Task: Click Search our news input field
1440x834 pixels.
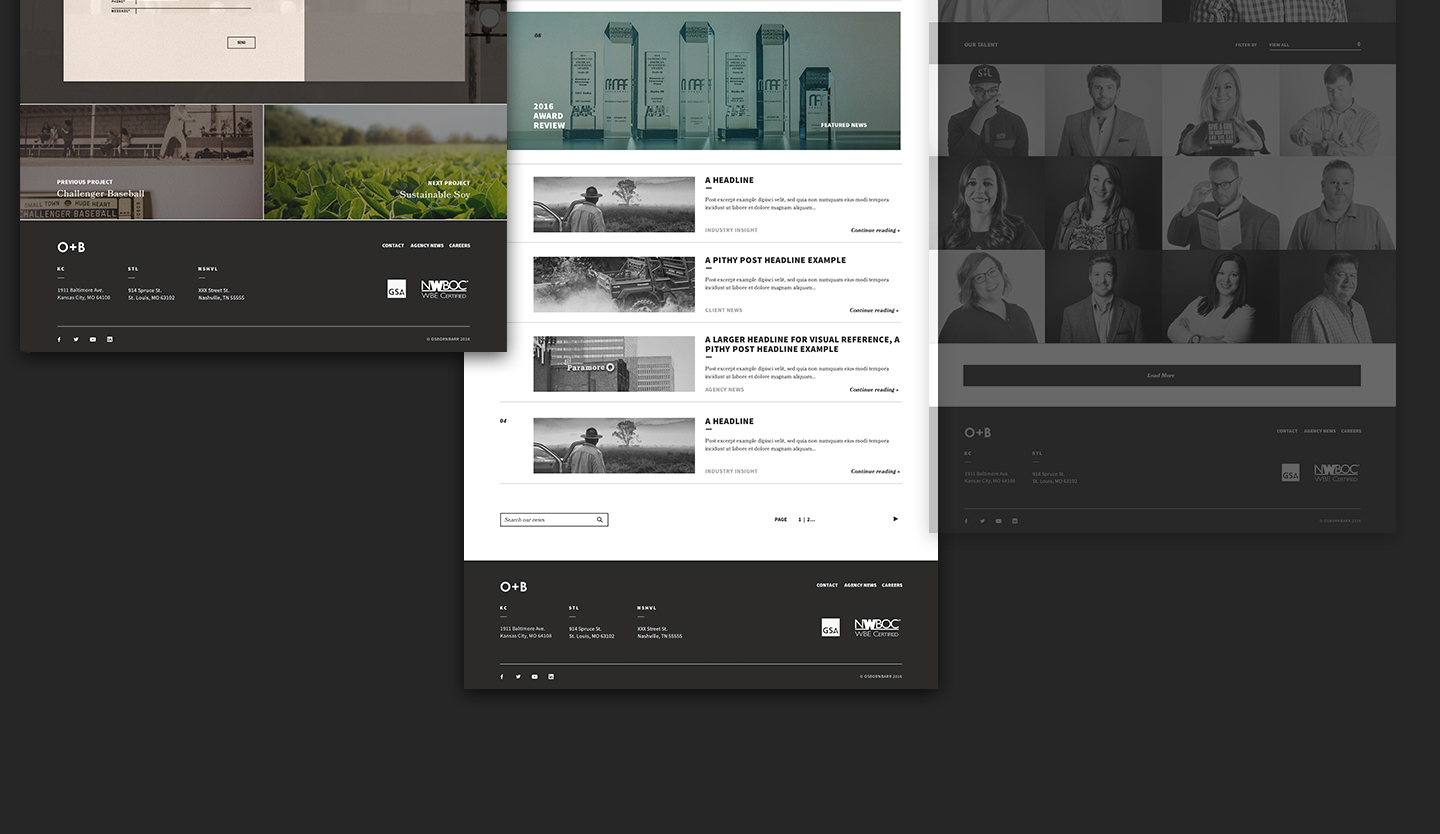Action: click(554, 520)
